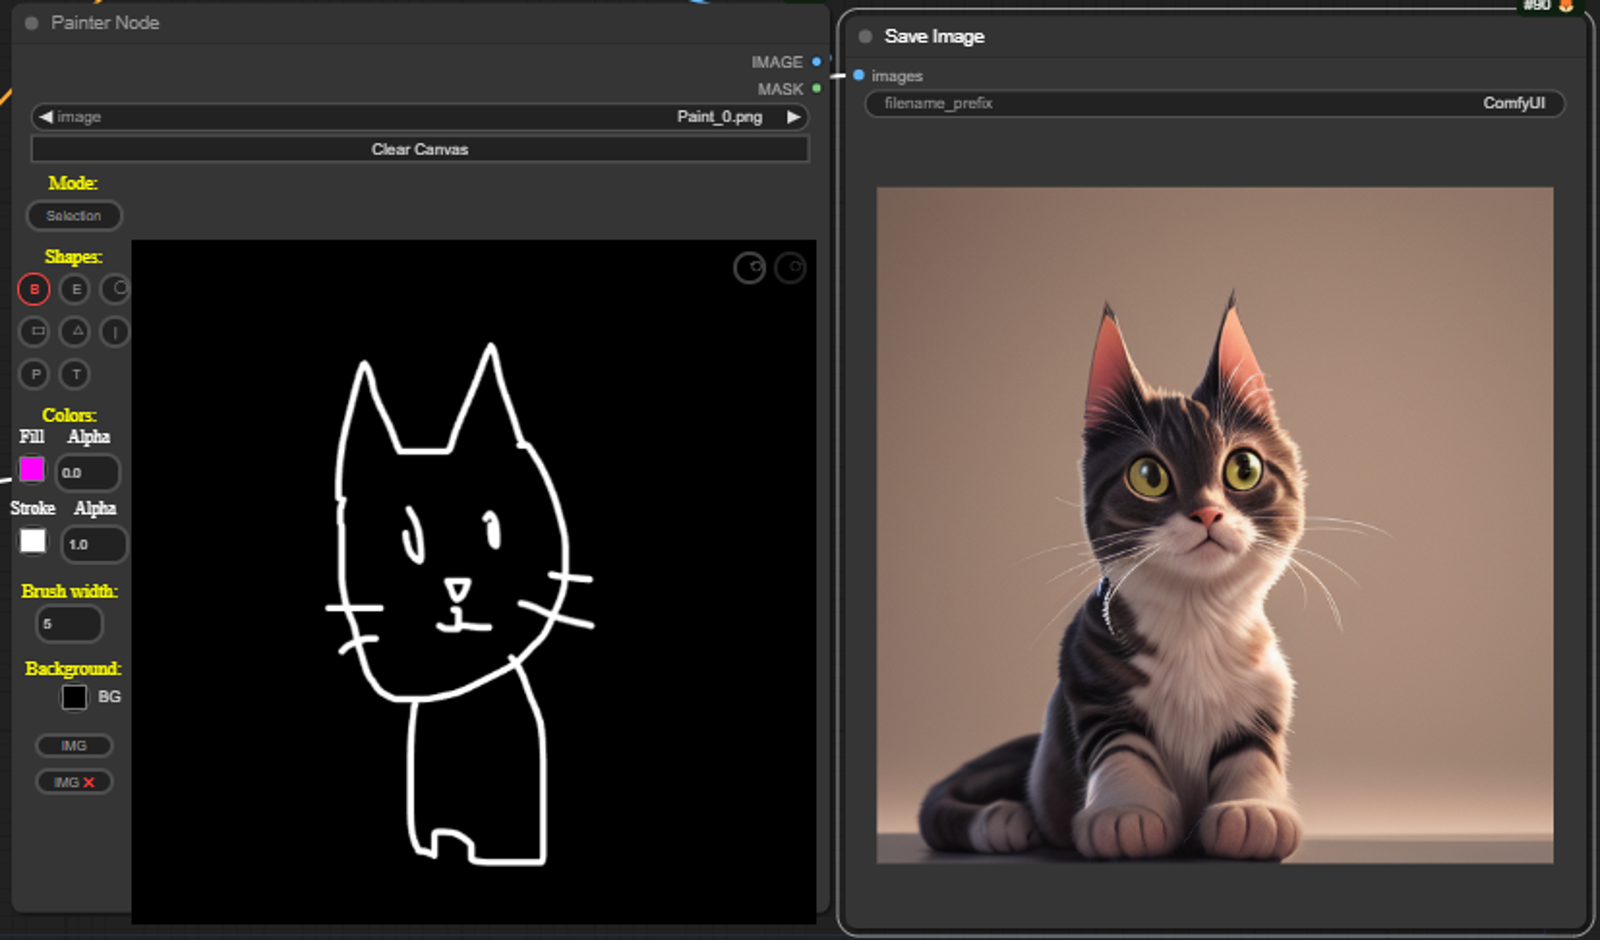The height and width of the screenshot is (940, 1600).
Task: Select the Circle shape tool
Action: [116, 289]
